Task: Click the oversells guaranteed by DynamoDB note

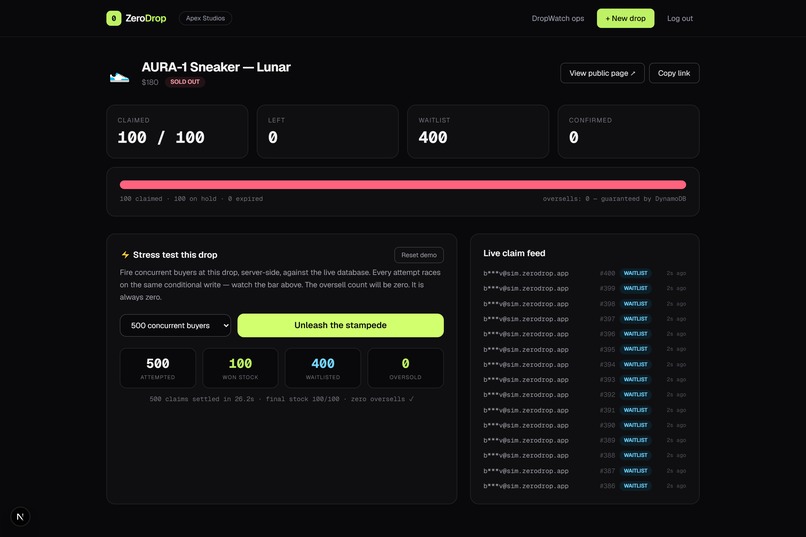Action: pyautogui.click(x=614, y=199)
